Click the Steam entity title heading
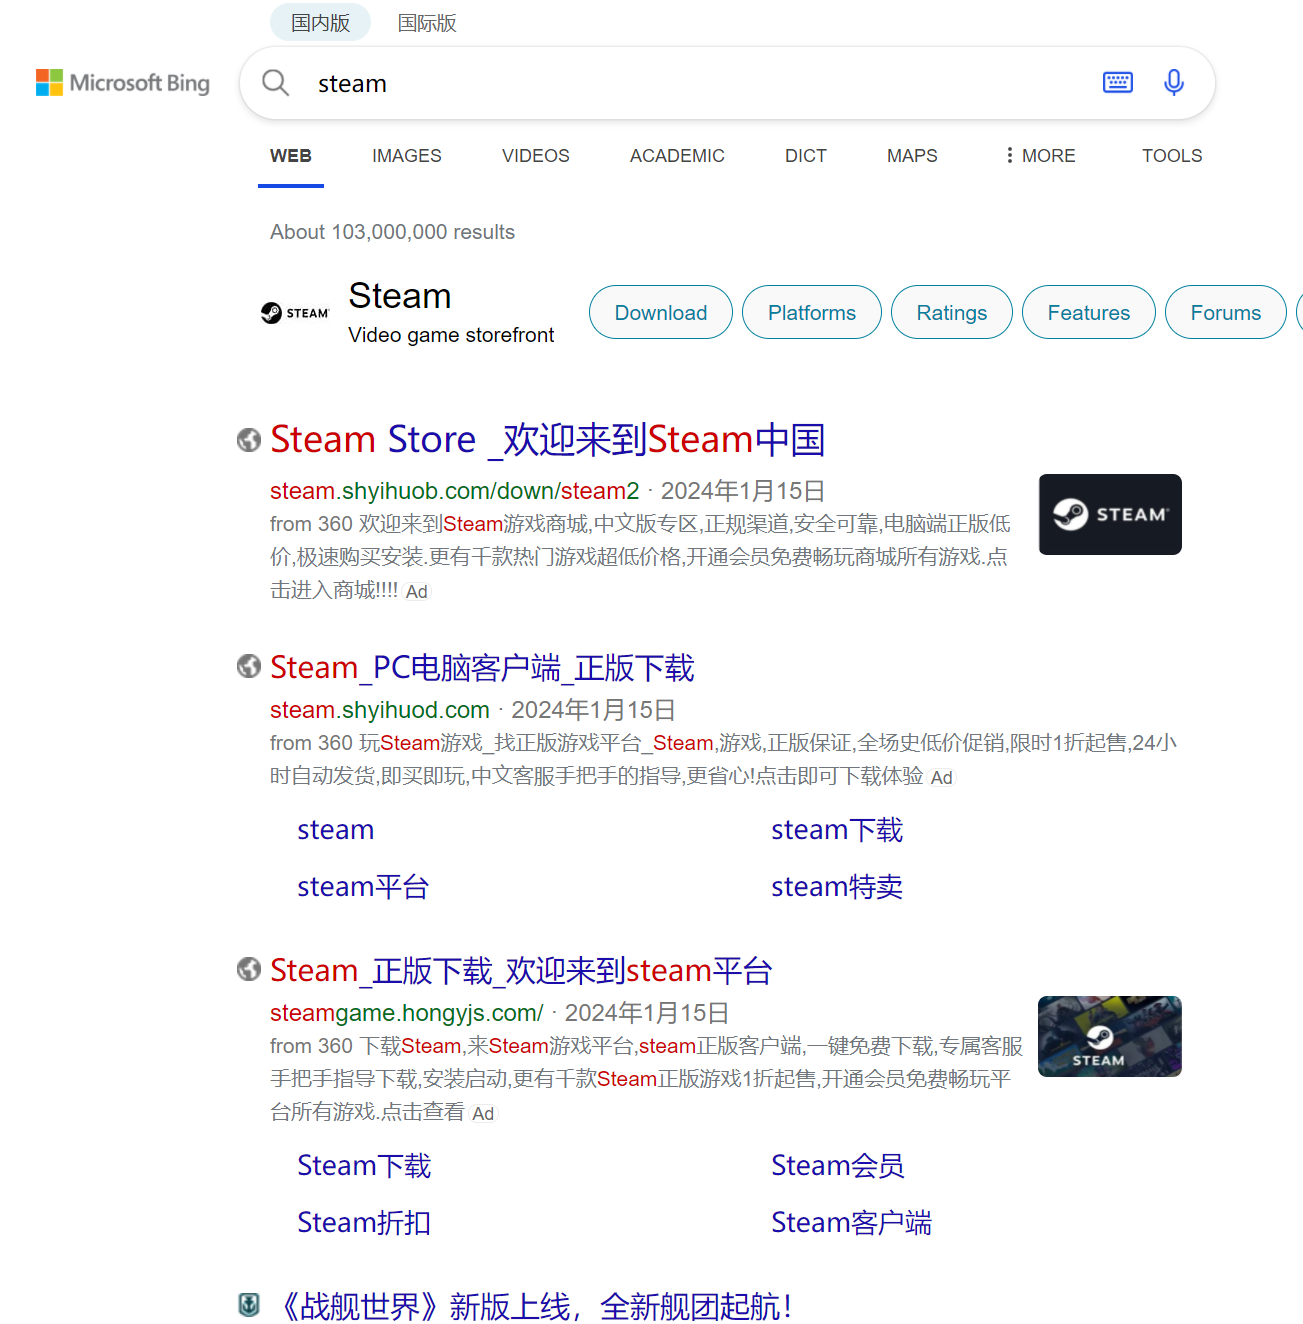1303x1324 pixels. coord(400,296)
